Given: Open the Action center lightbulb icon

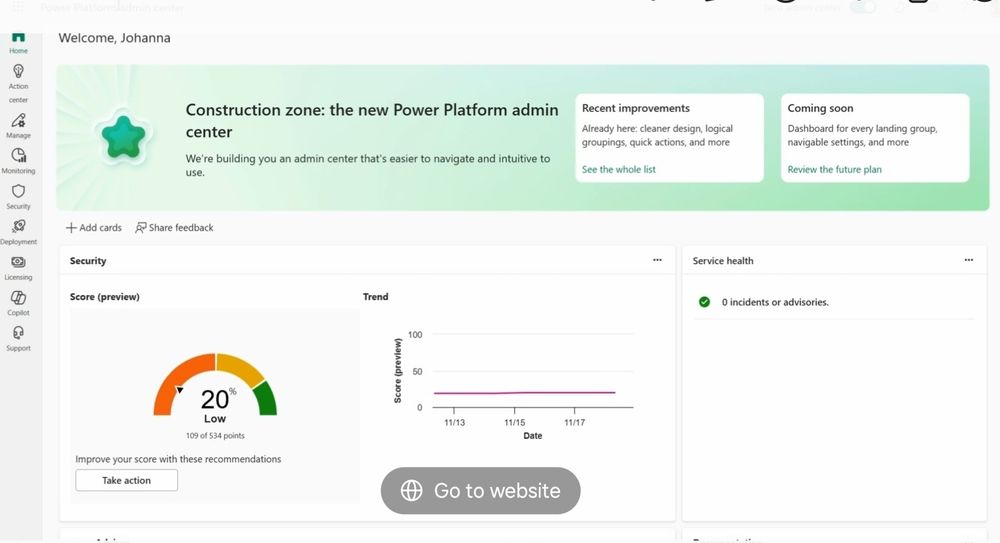Looking at the screenshot, I should point(18,71).
